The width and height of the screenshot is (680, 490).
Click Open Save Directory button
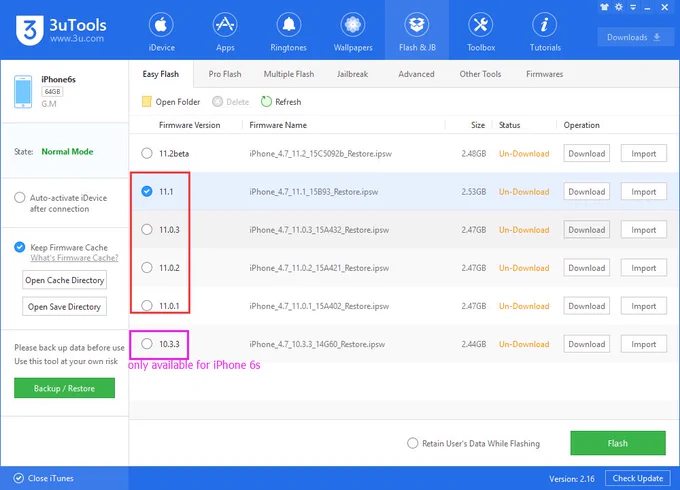[64, 307]
